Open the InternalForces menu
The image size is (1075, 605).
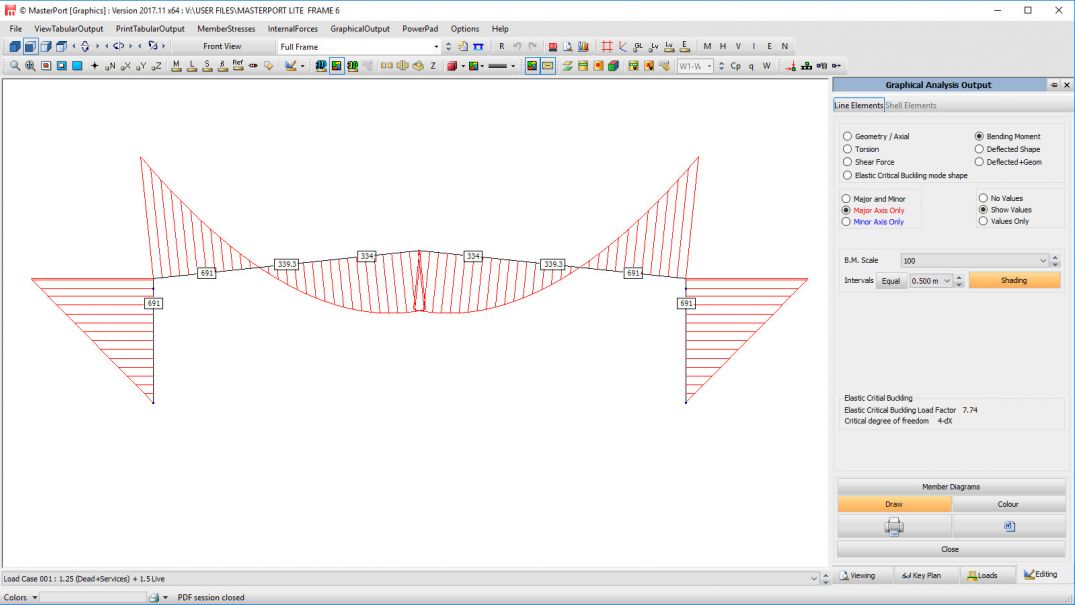(292, 29)
